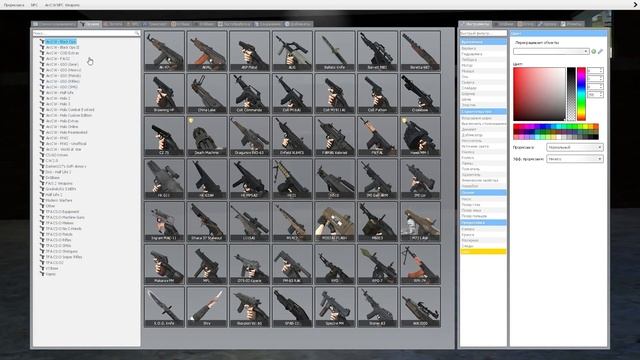
Task: Click the magnifier icon in weapon search
Action: [137, 33]
